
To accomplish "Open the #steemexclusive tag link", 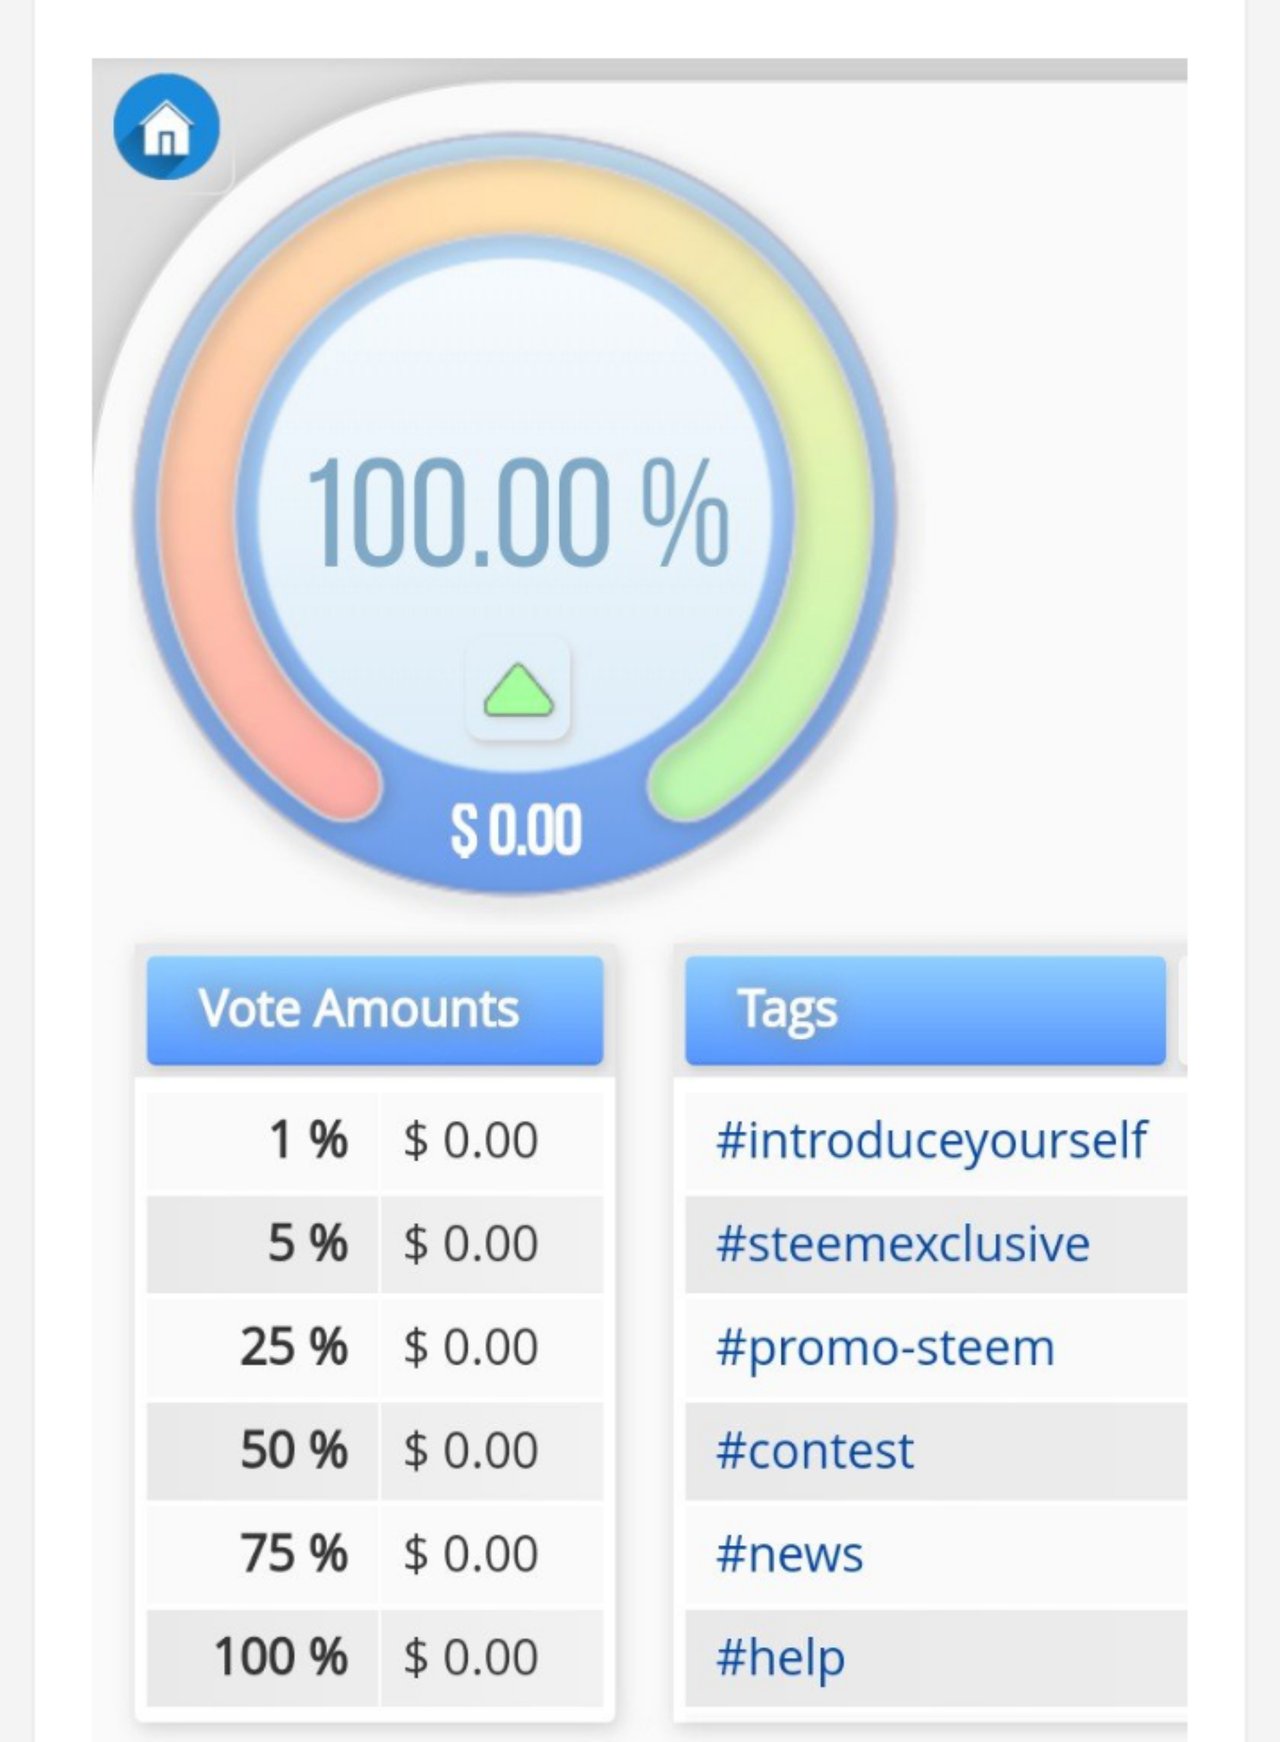I will pyautogui.click(x=902, y=1244).
